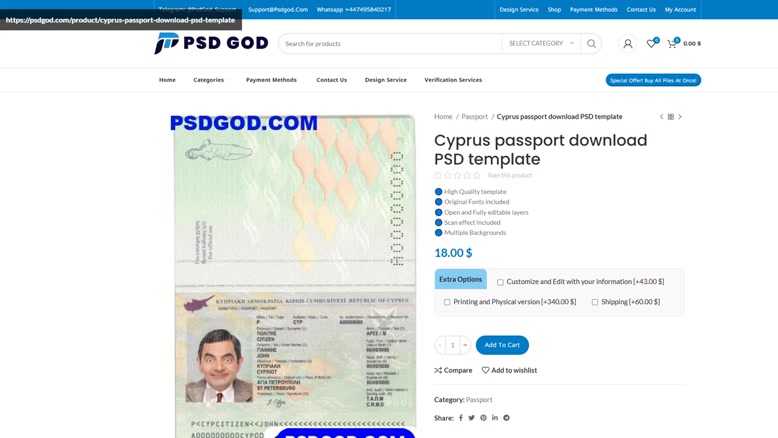Click the Search for products field

coord(390,44)
